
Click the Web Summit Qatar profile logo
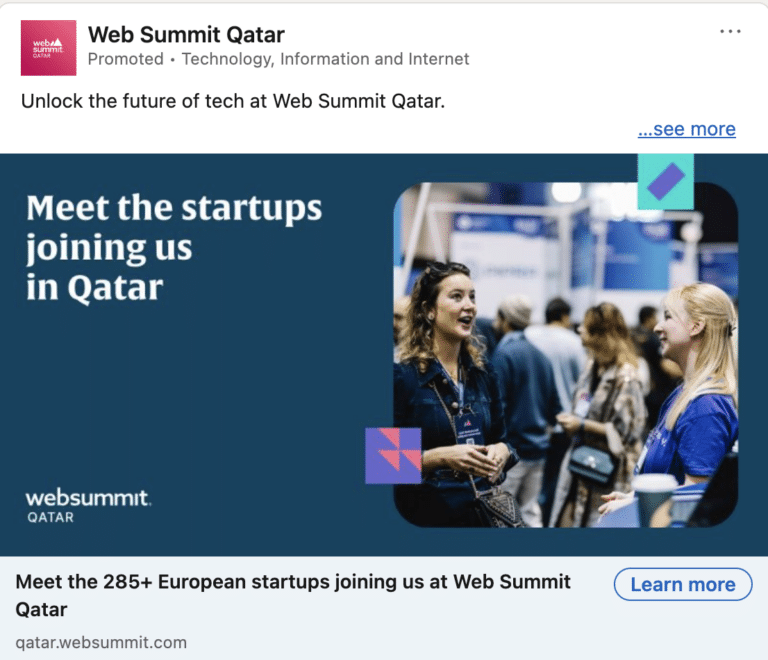(x=48, y=47)
